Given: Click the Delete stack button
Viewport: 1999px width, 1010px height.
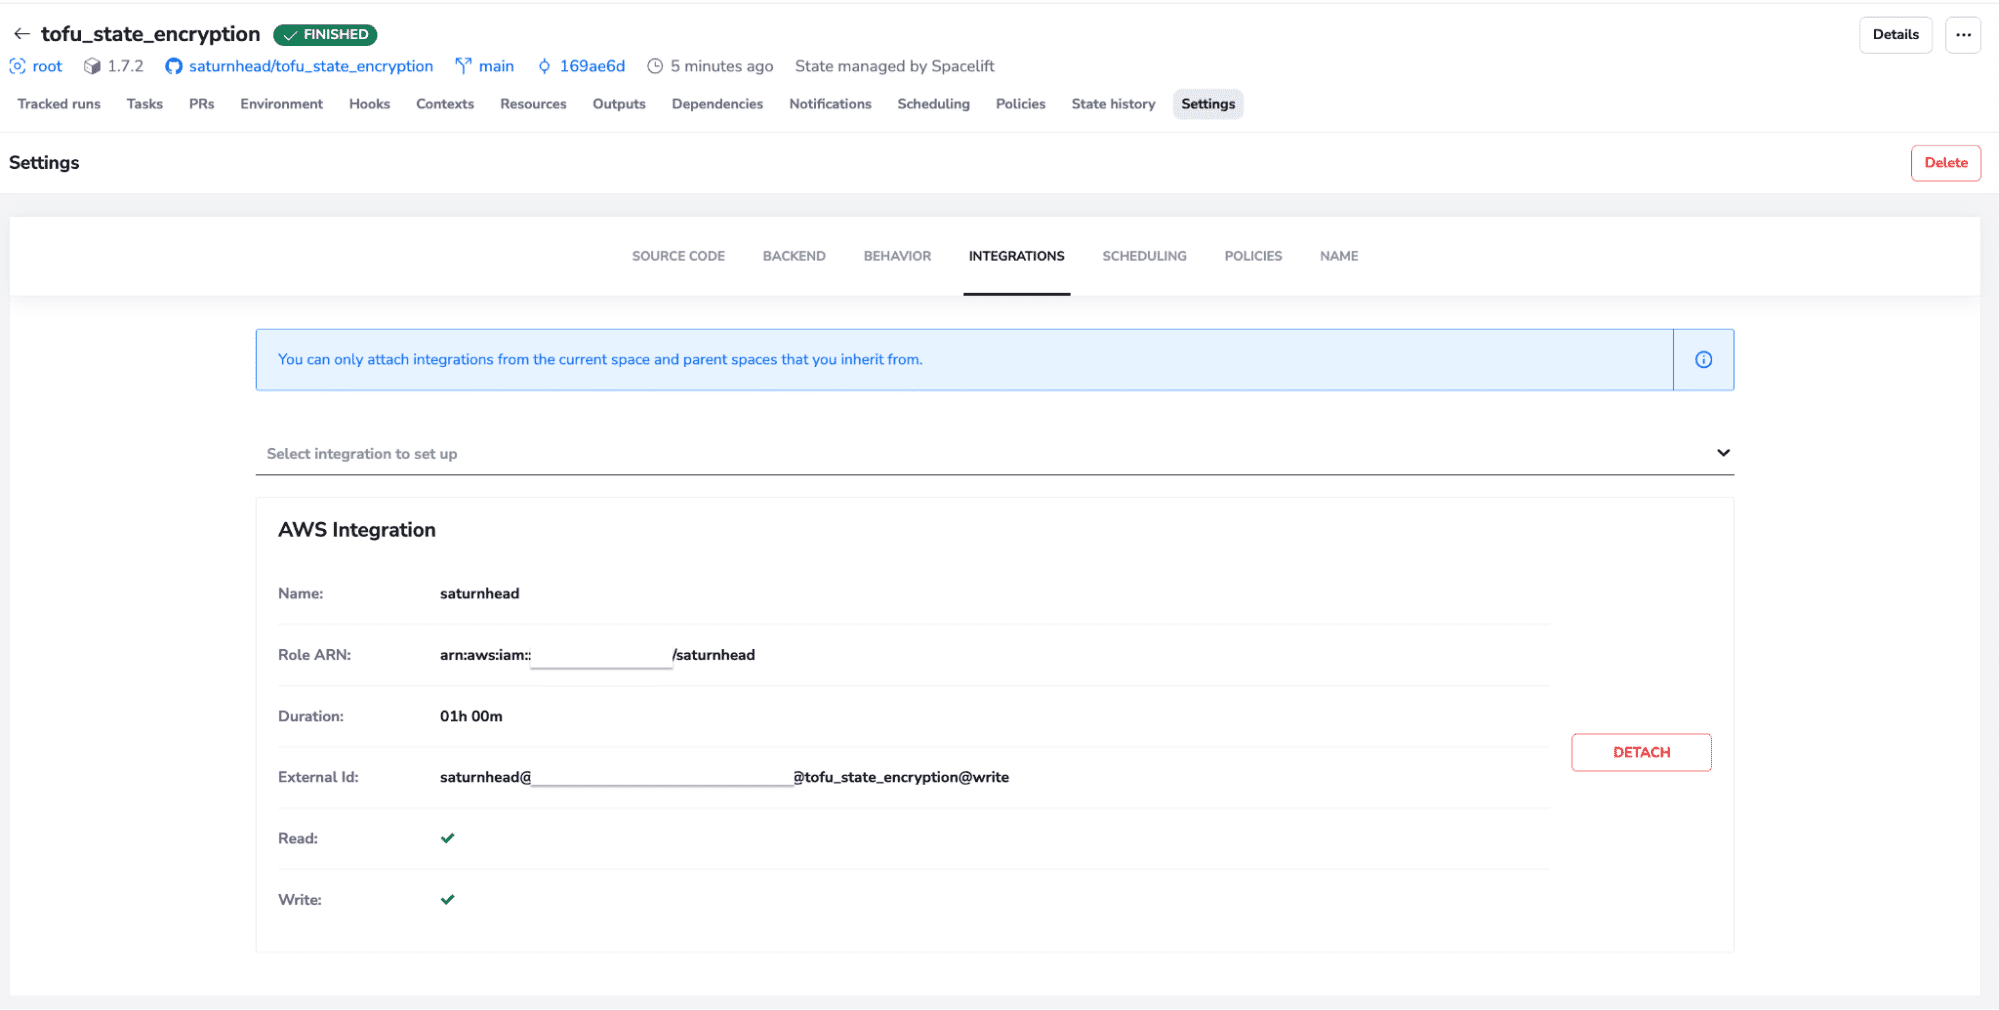Looking at the screenshot, I should point(1945,163).
